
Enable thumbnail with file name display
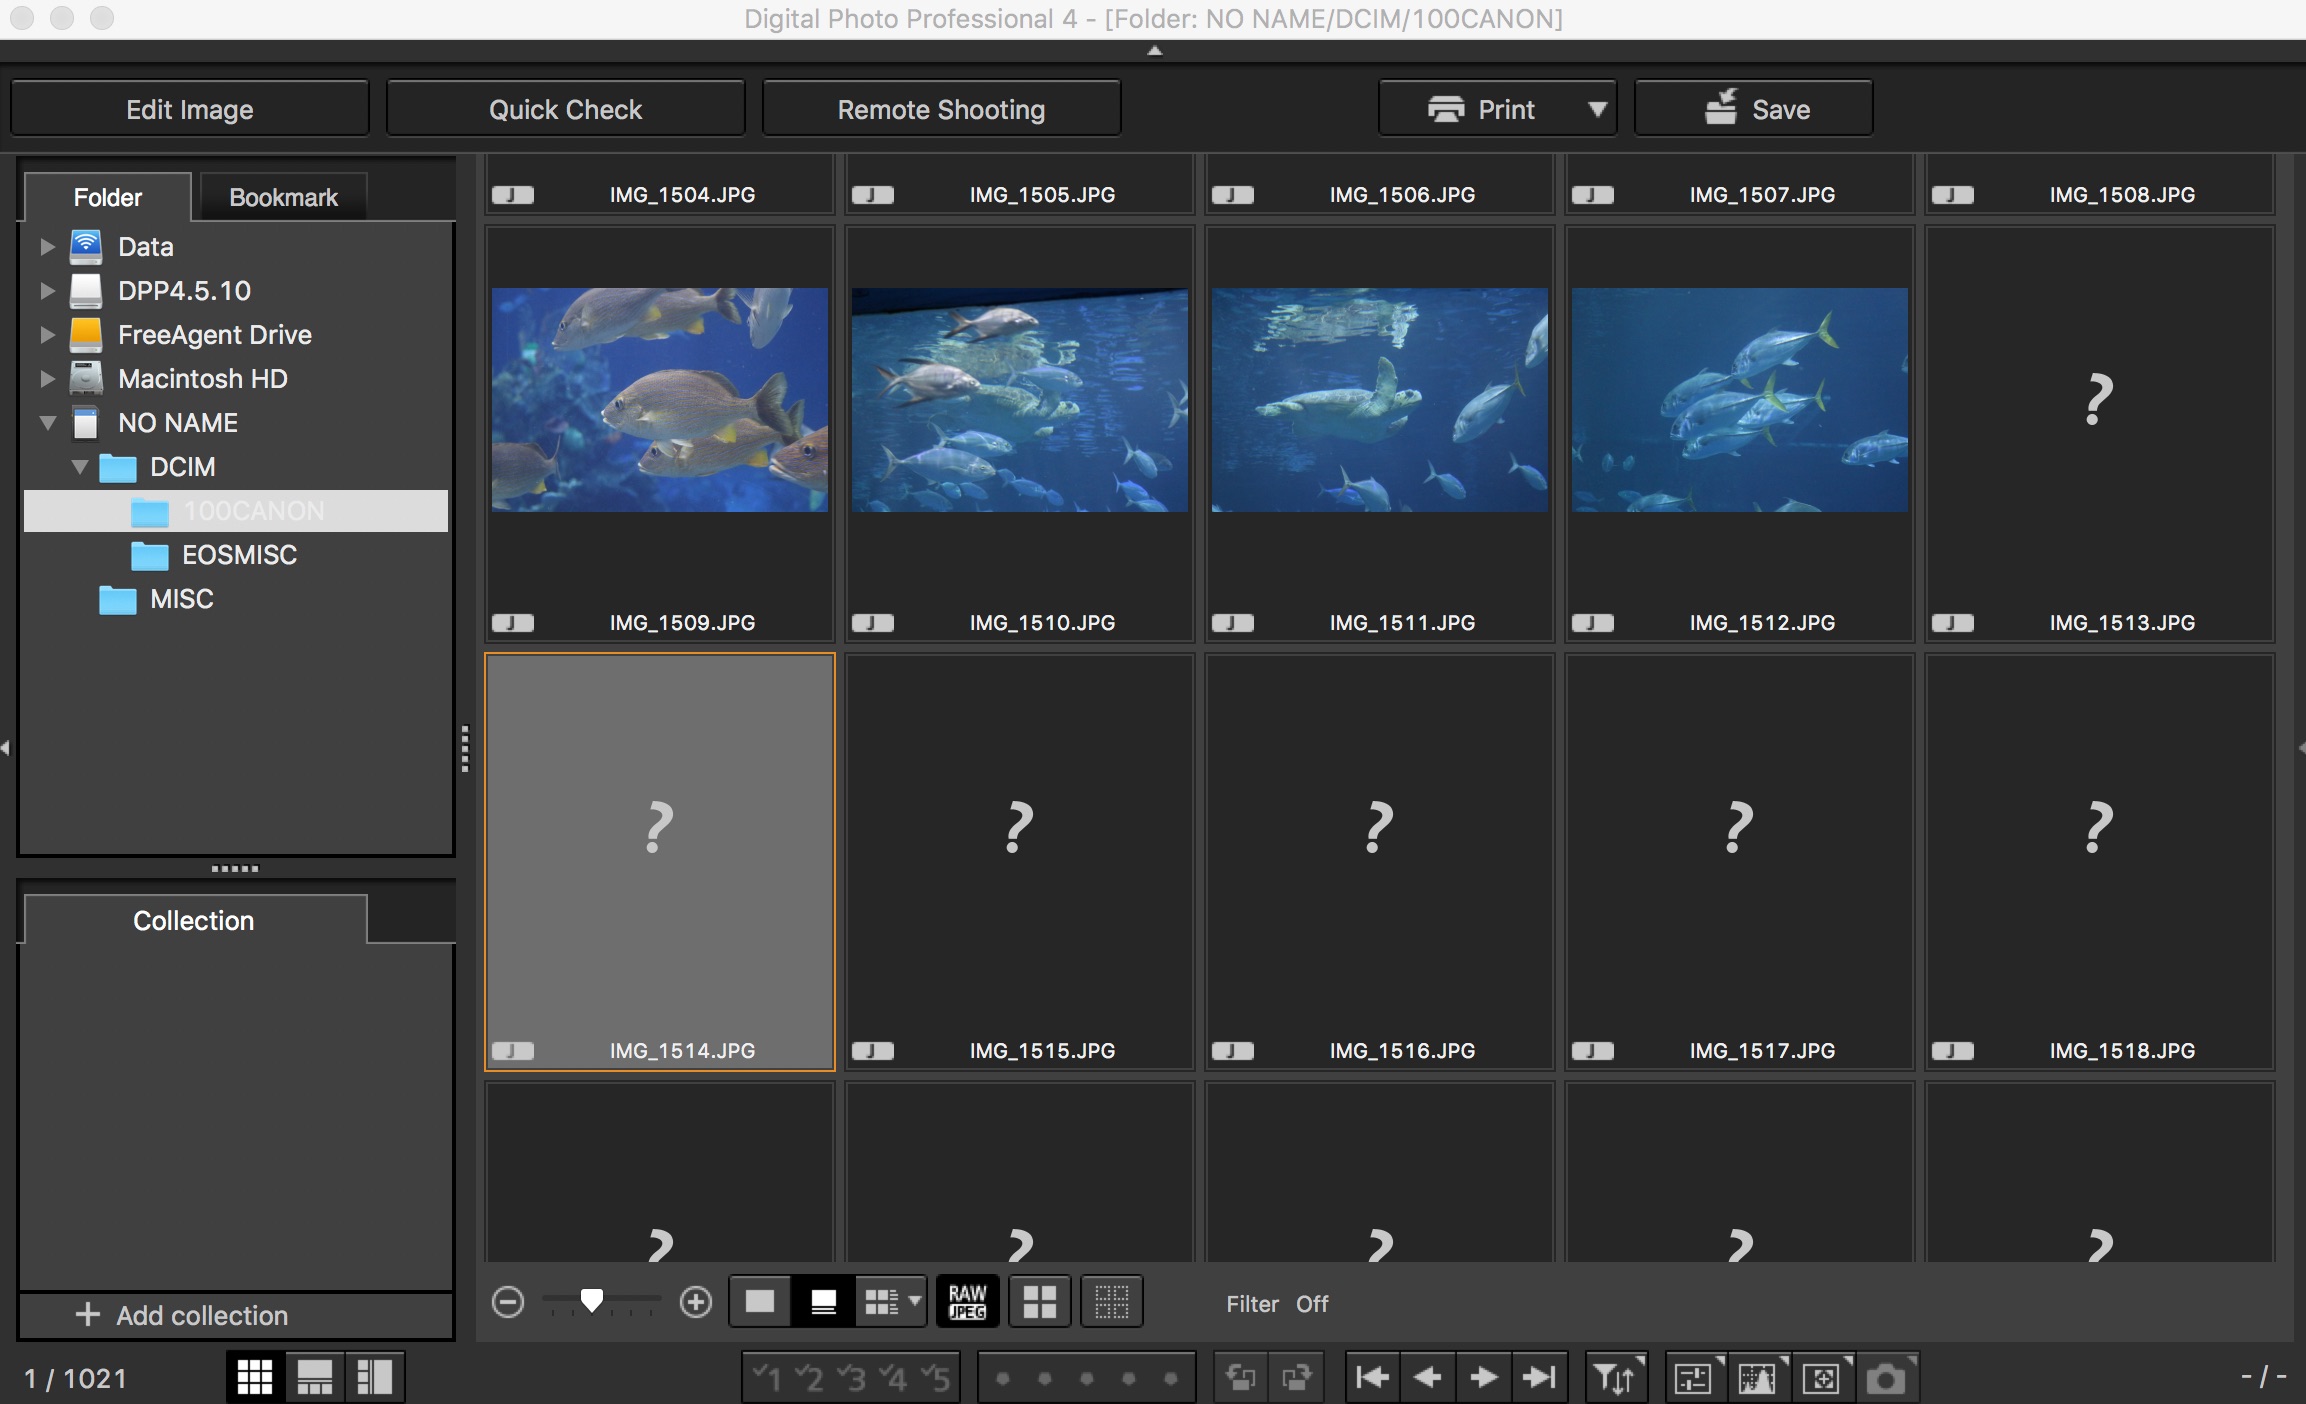pyautogui.click(x=823, y=1302)
